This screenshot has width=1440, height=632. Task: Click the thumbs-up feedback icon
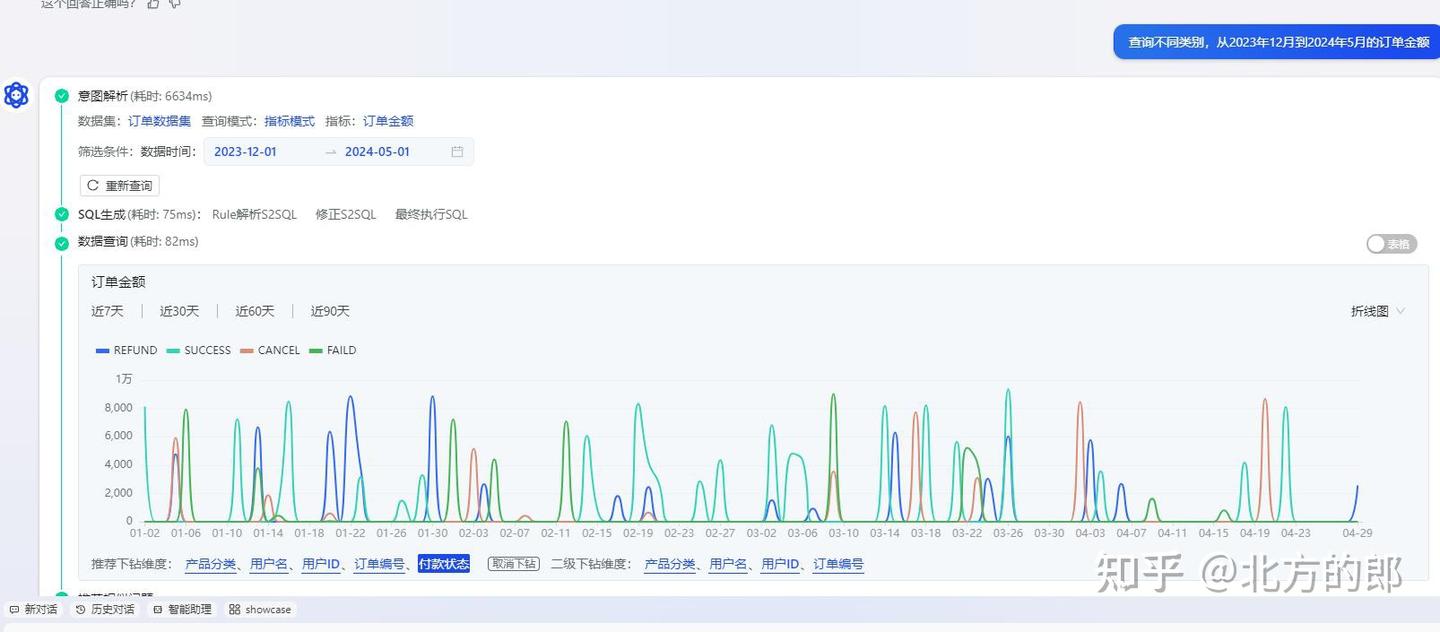click(x=153, y=4)
